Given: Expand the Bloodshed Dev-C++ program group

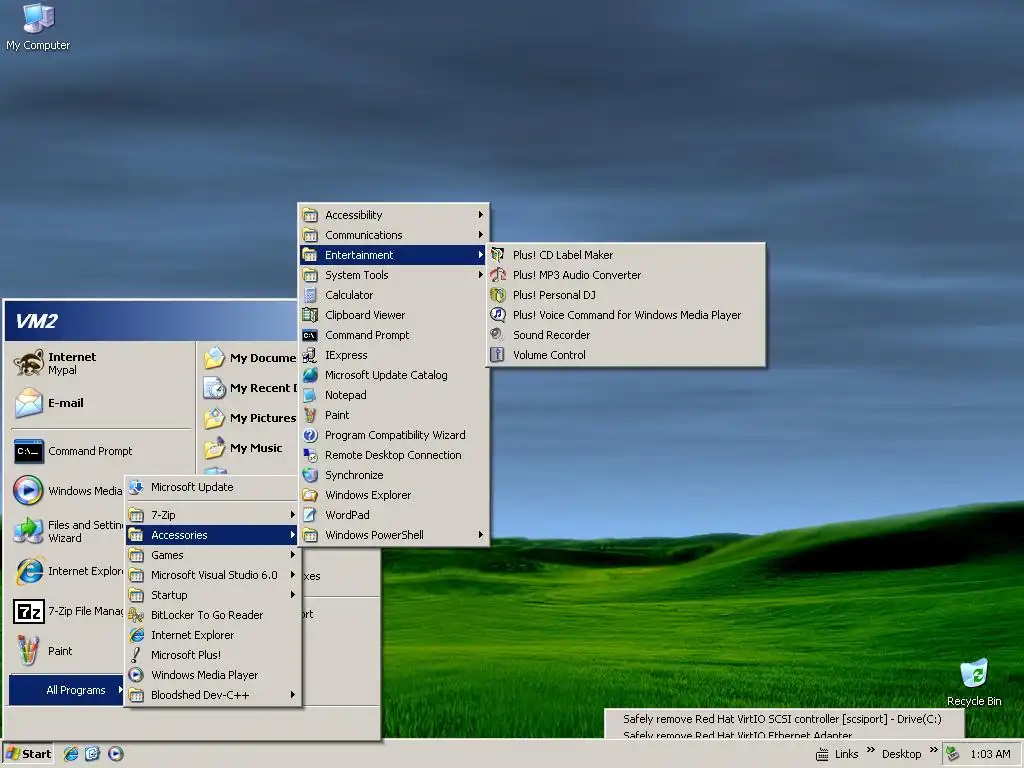Looking at the screenshot, I should pos(212,695).
